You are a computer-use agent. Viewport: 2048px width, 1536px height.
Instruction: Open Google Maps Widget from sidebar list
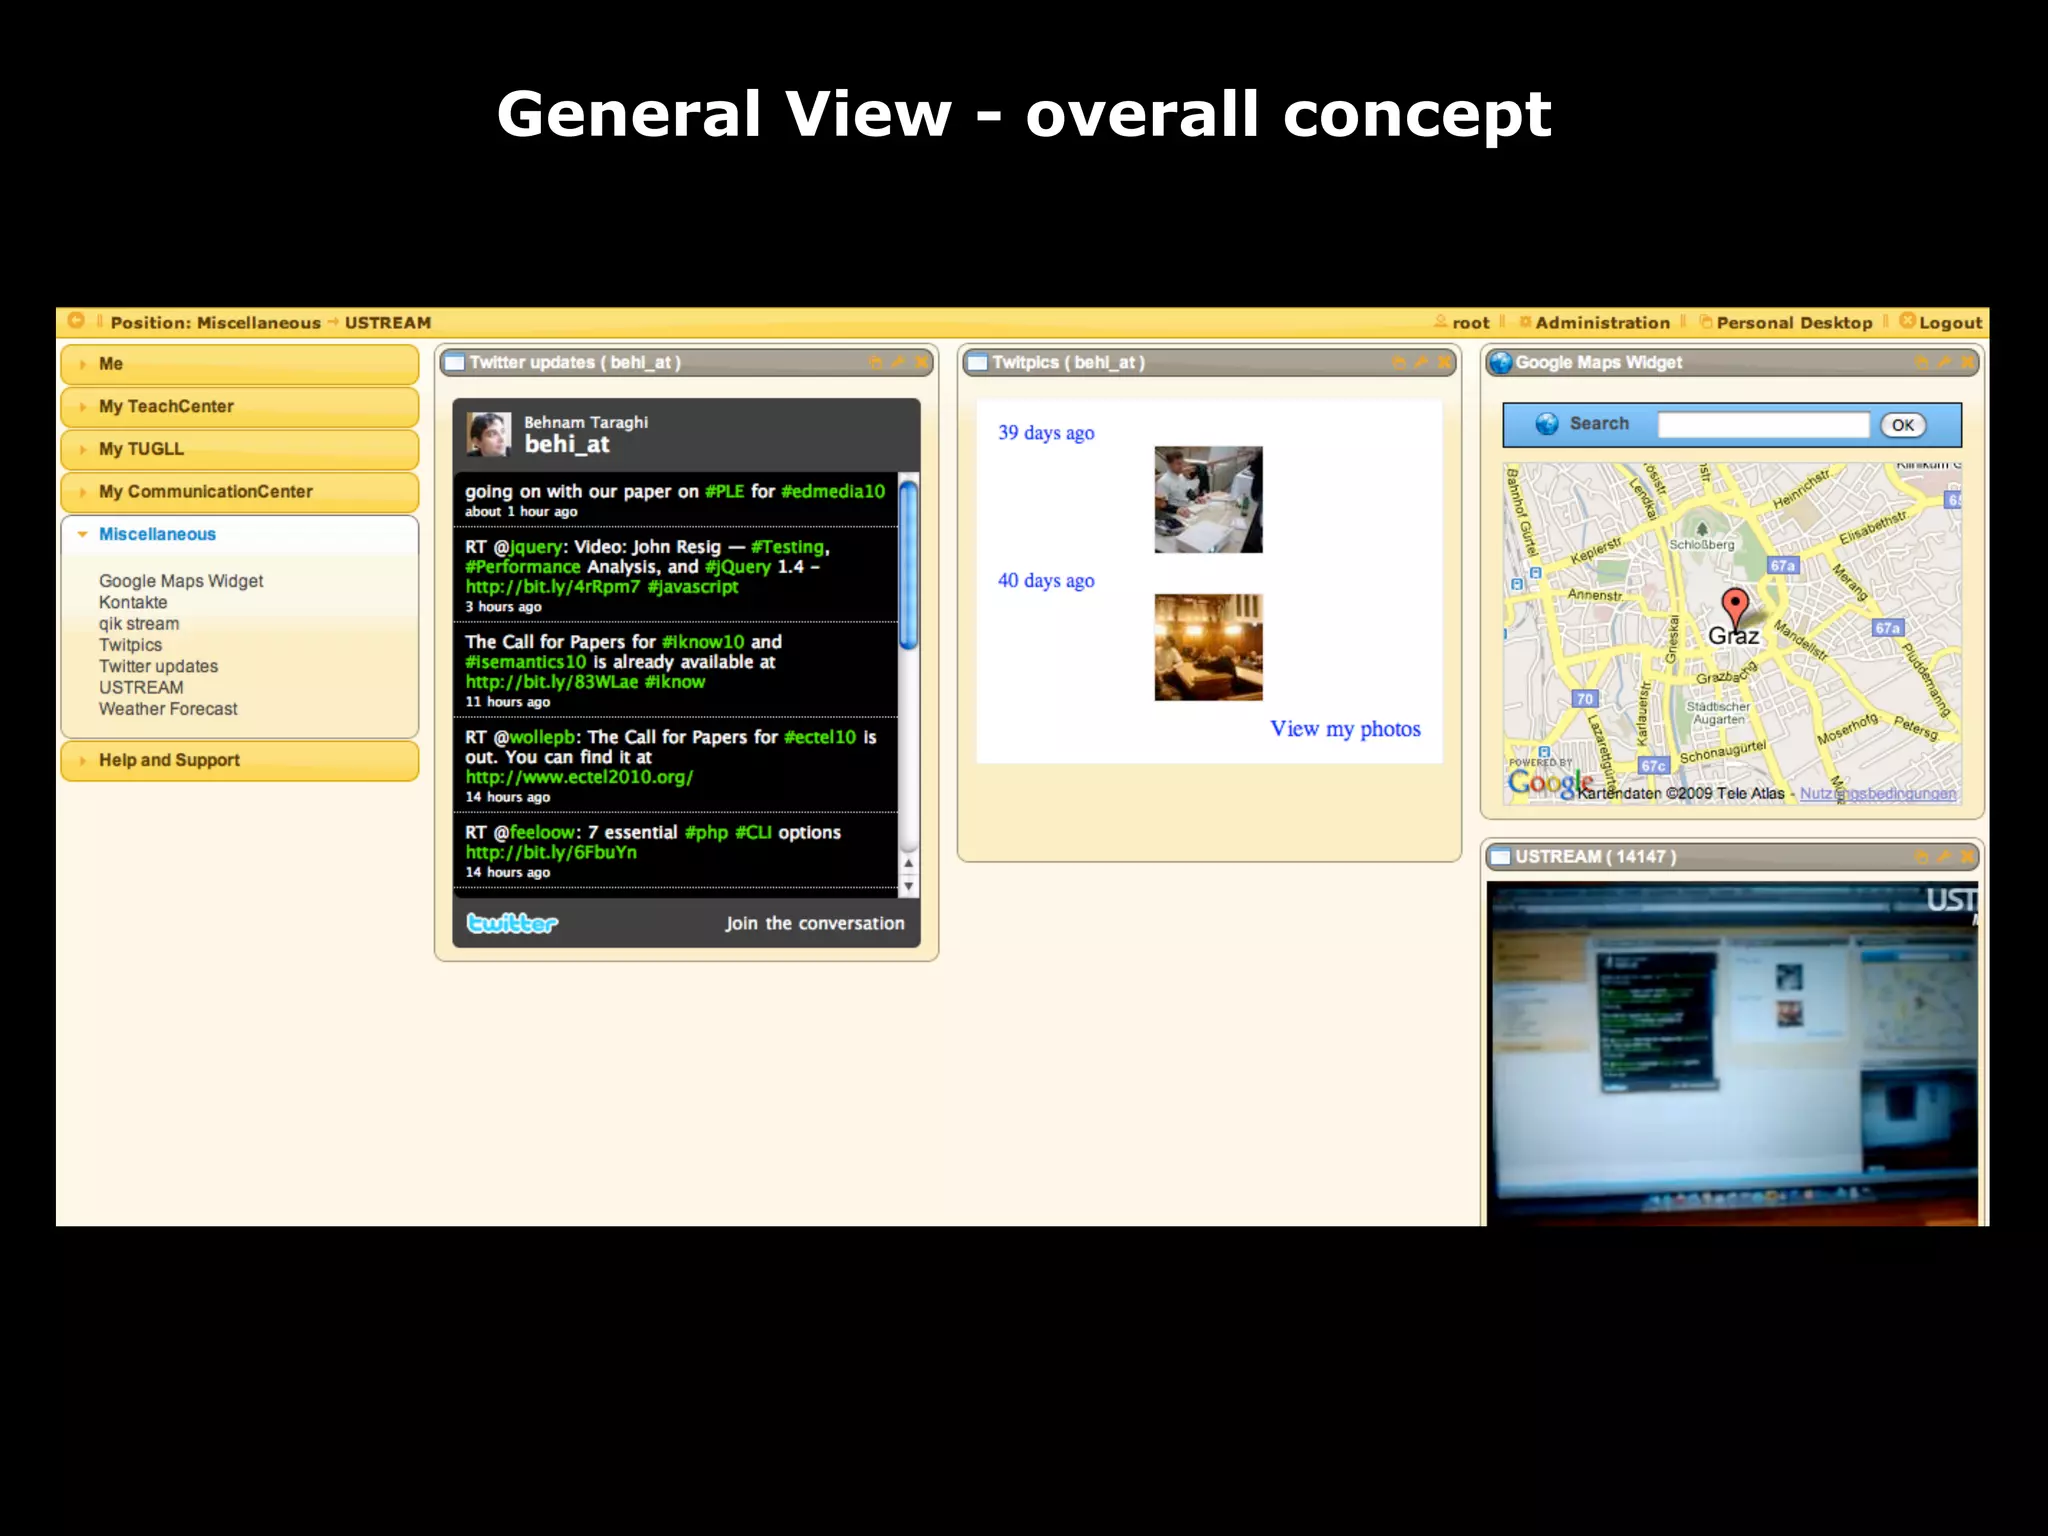[x=181, y=581]
